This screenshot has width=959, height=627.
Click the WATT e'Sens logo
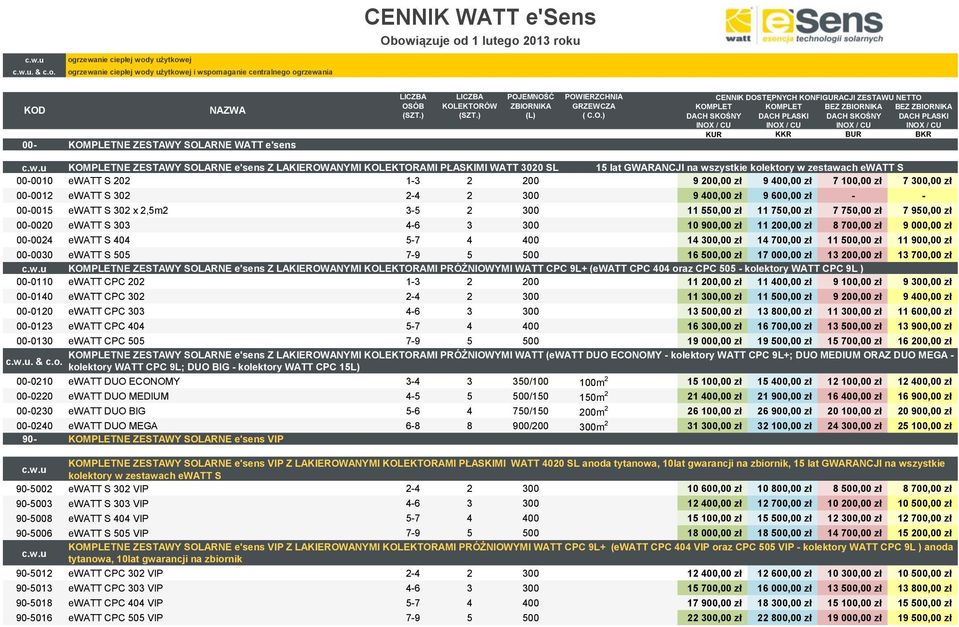point(804,26)
